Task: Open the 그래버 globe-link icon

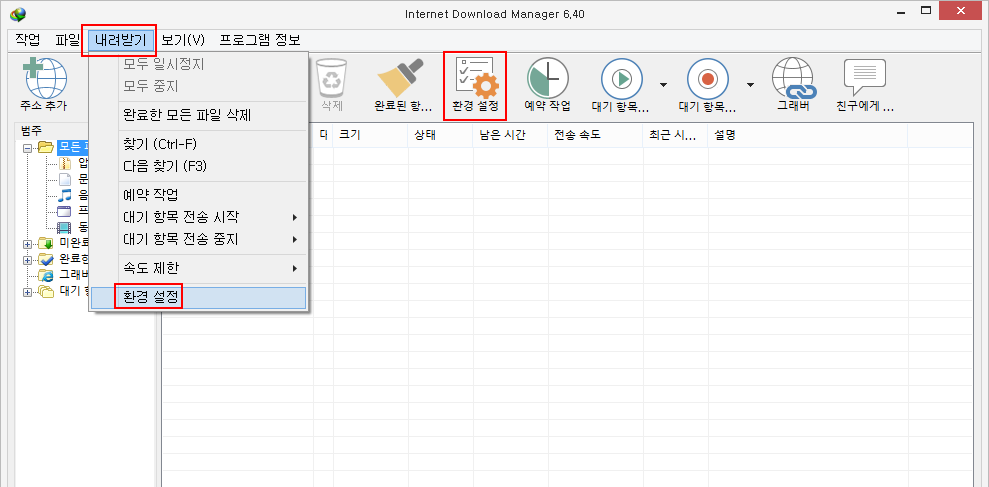Action: (x=794, y=78)
